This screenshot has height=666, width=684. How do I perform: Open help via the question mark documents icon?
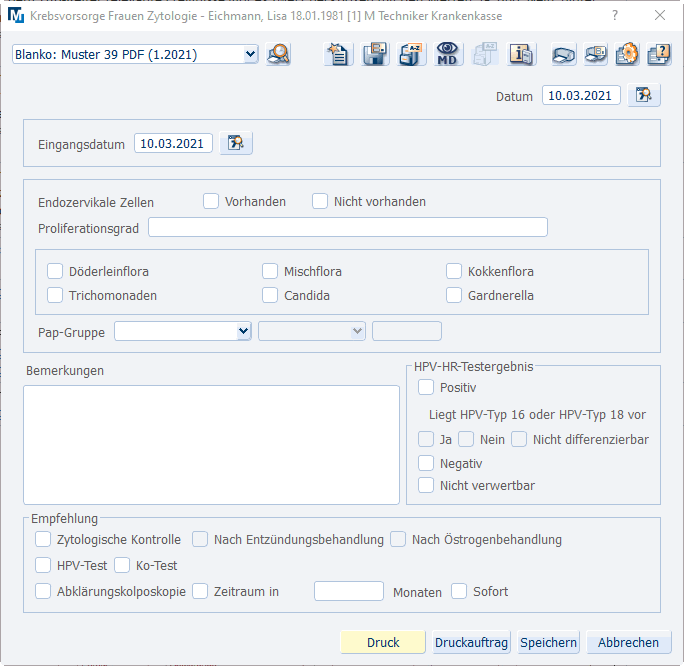point(658,55)
